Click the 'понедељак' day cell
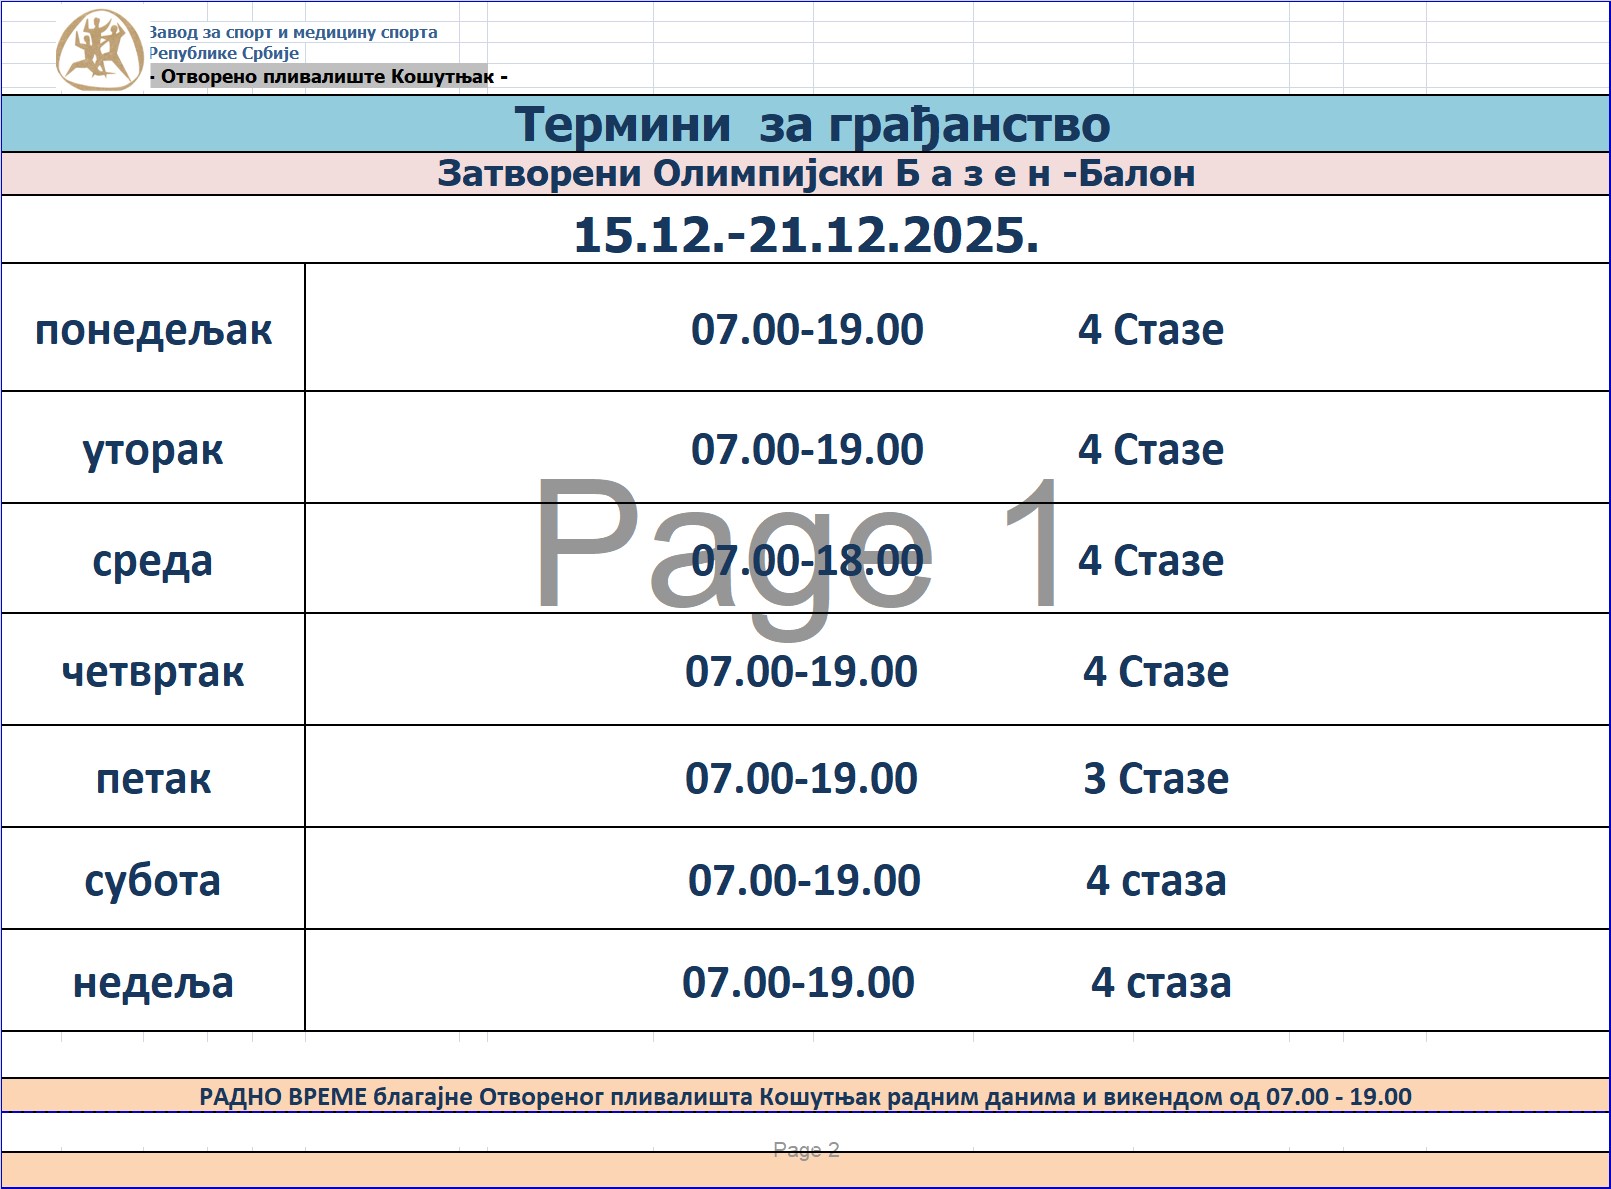 153,329
